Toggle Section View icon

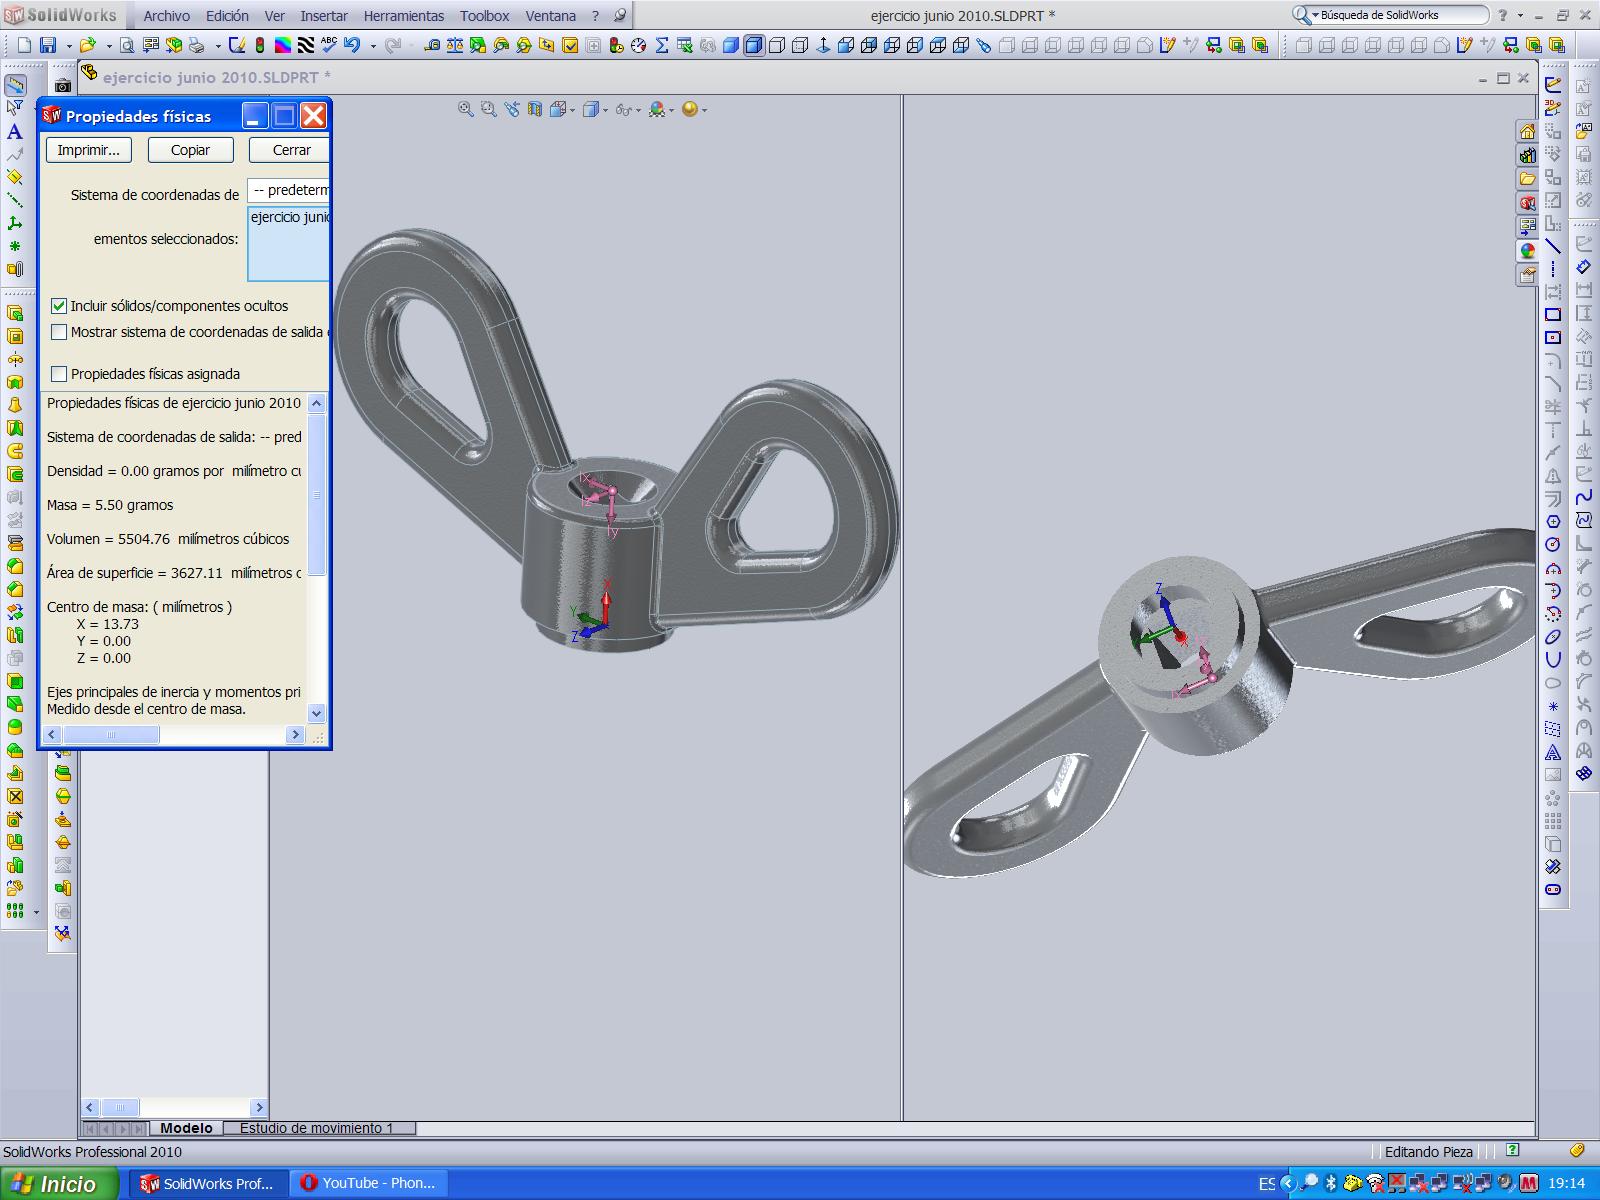coord(535,109)
